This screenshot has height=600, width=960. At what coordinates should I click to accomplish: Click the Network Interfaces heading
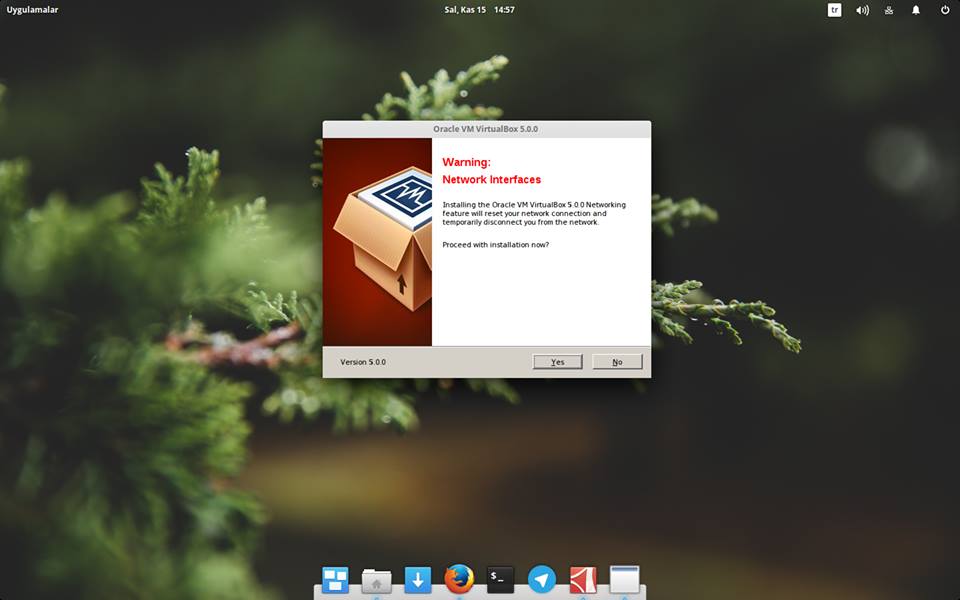point(492,179)
